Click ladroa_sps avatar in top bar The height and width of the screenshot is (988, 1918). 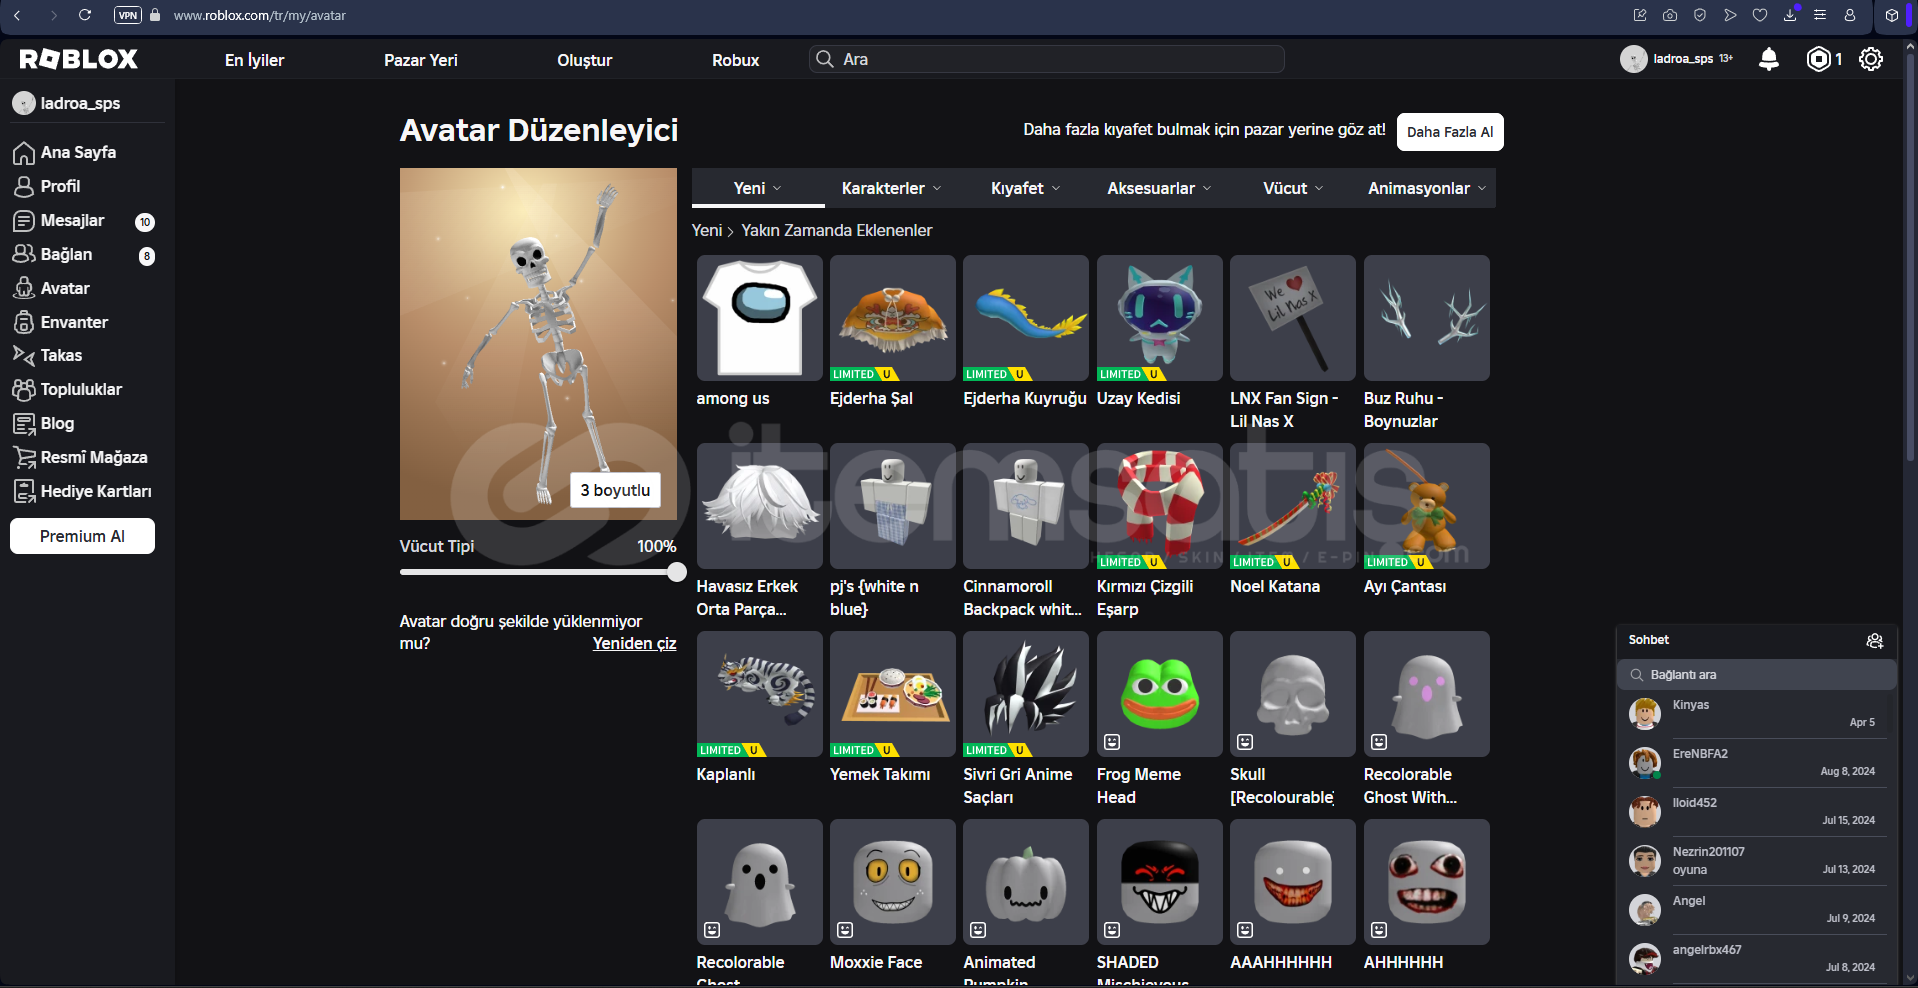(x=1633, y=59)
